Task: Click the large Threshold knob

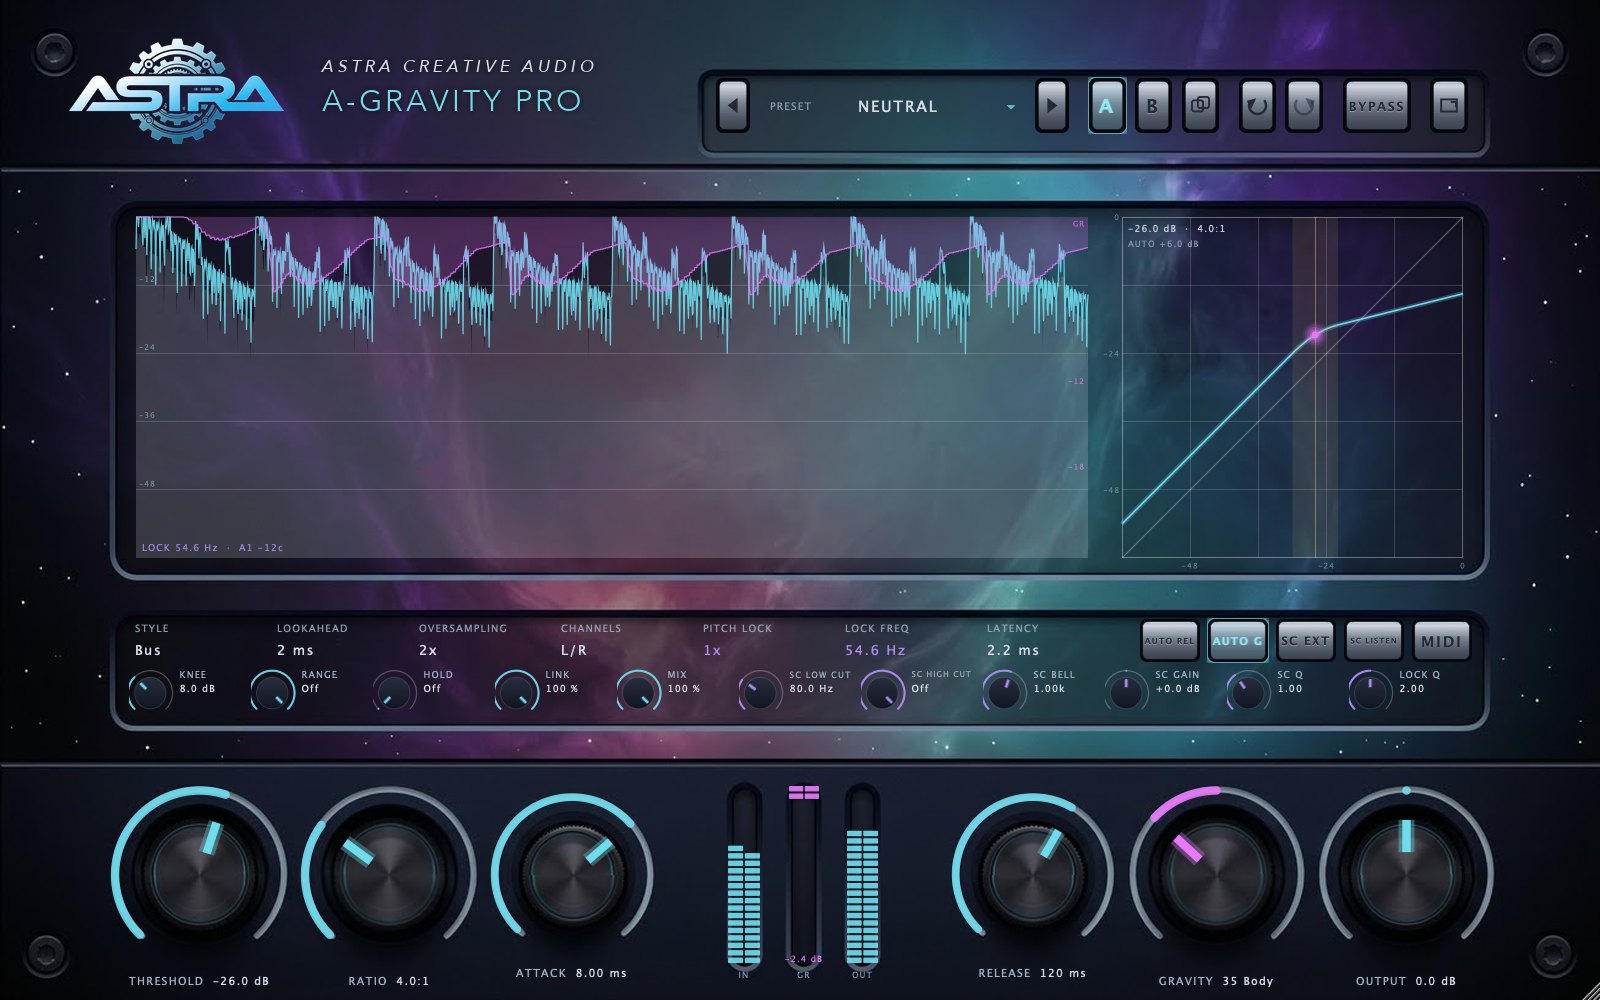Action: pyautogui.click(x=198, y=873)
